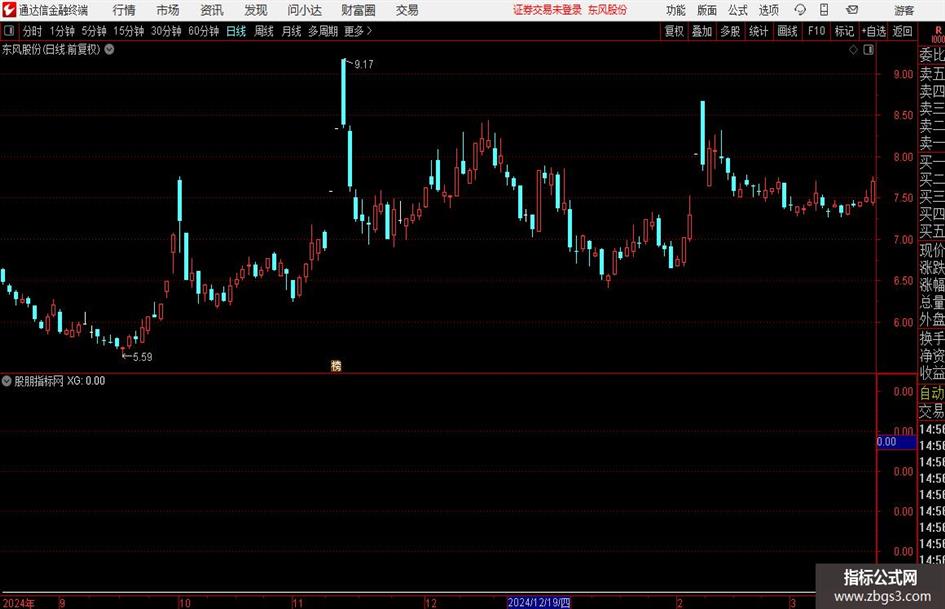Open the 选项 menu
The image size is (945, 609).
coord(768,10)
